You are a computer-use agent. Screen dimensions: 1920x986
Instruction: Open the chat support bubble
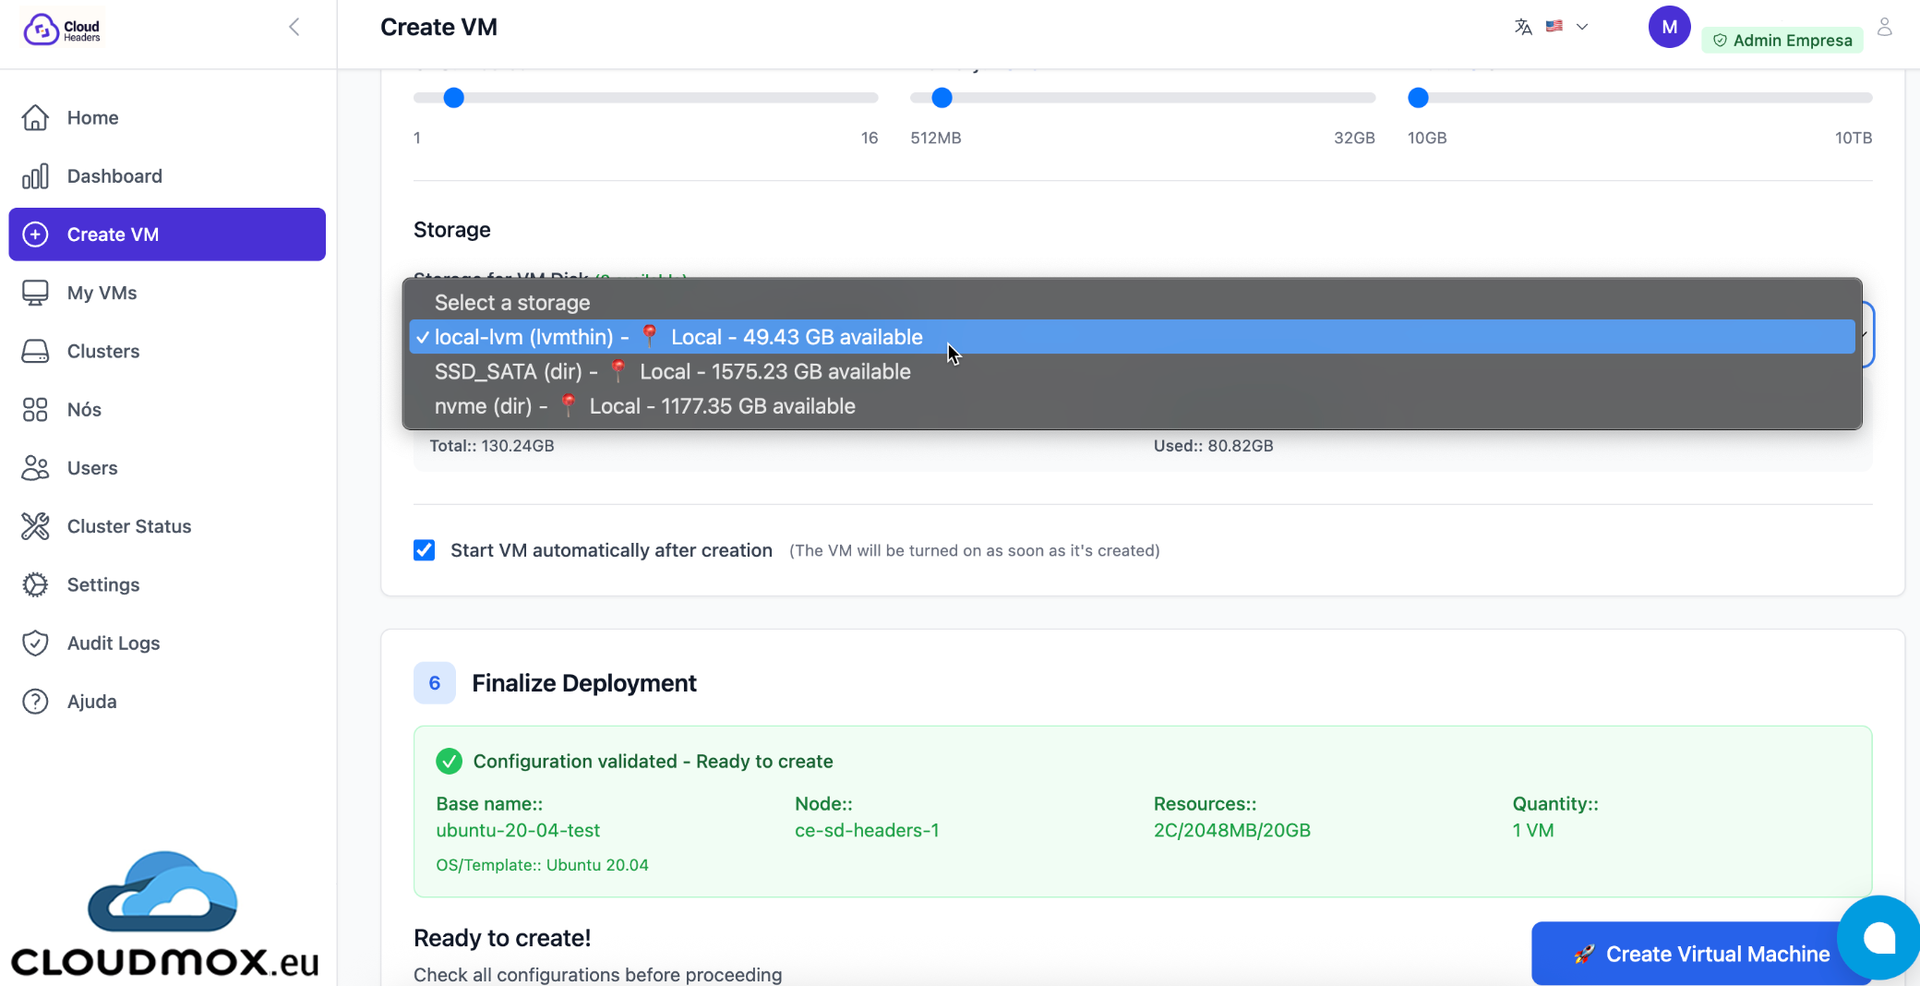1878,938
